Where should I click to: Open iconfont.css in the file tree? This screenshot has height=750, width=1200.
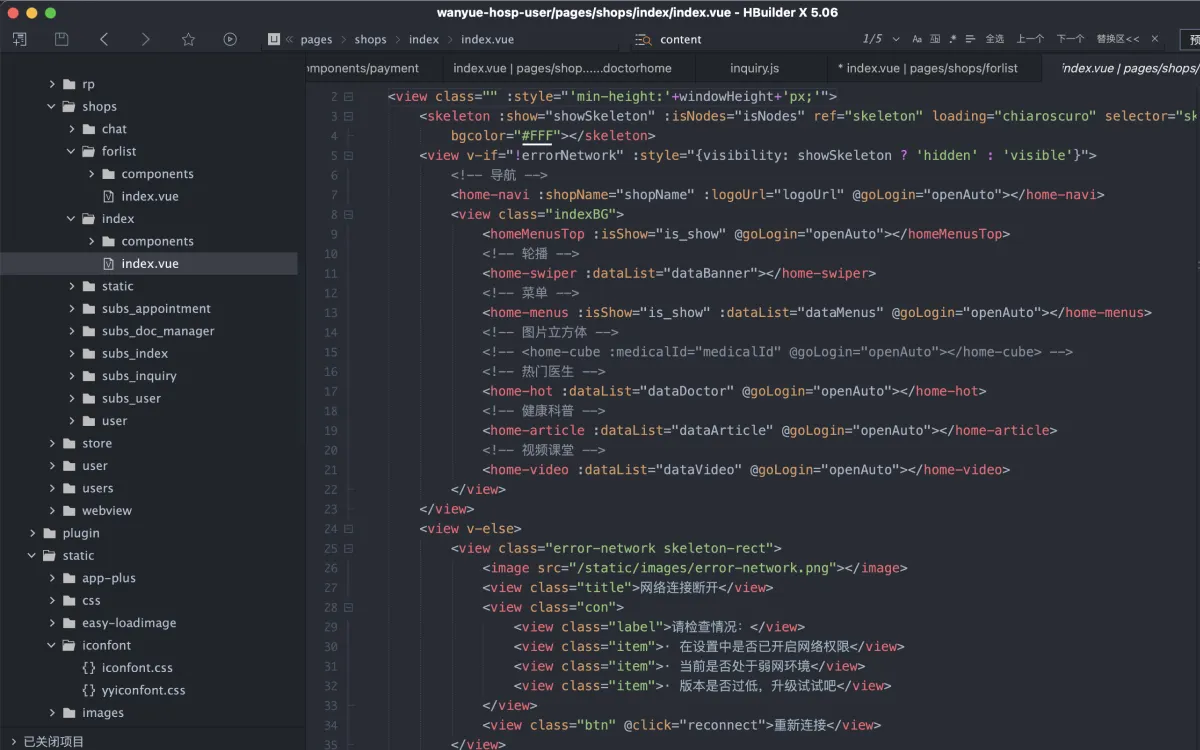pyautogui.click(x=137, y=668)
